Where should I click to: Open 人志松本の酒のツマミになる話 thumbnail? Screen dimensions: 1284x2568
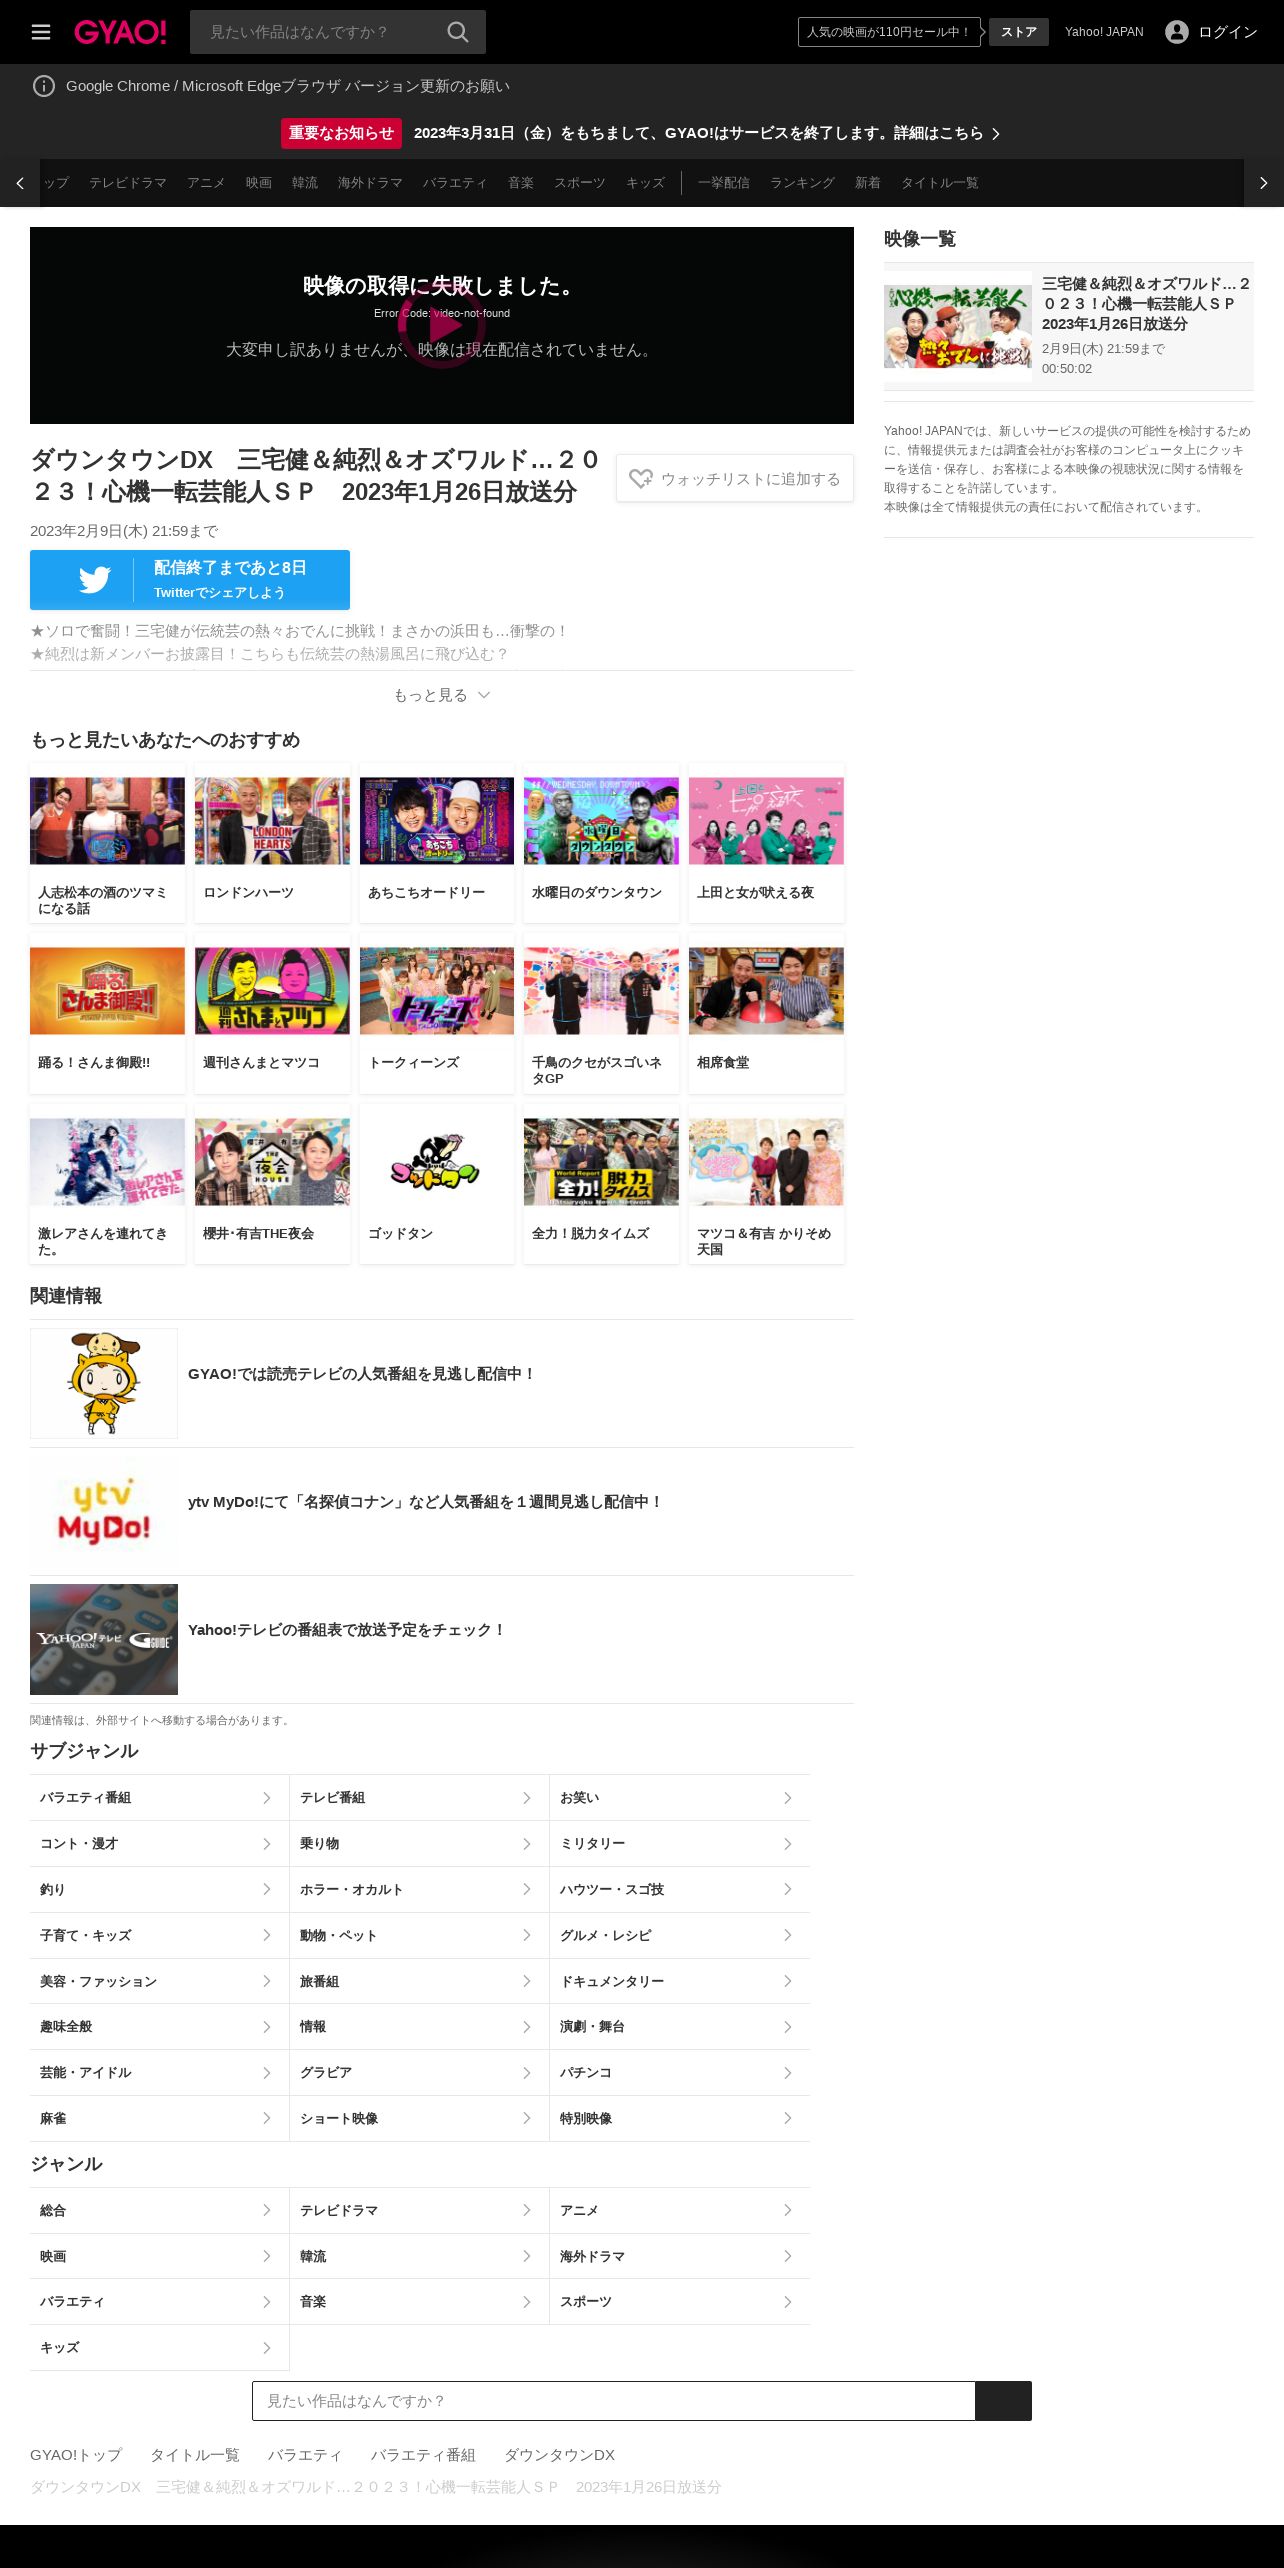pyautogui.click(x=107, y=821)
